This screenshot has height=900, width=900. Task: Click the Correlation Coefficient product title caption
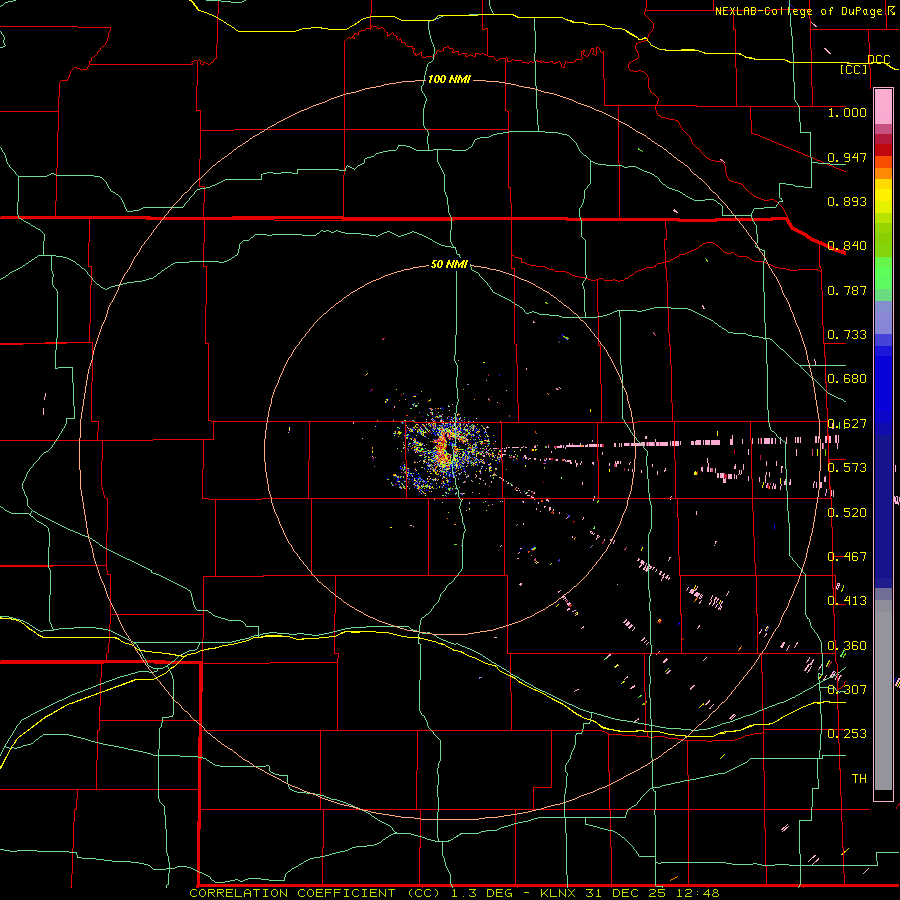454,893
